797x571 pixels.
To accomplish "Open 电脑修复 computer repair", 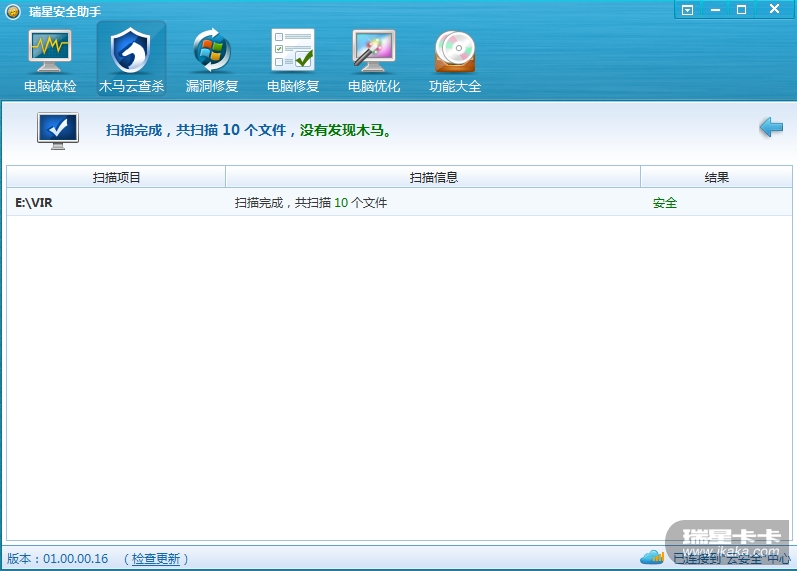I will (293, 60).
